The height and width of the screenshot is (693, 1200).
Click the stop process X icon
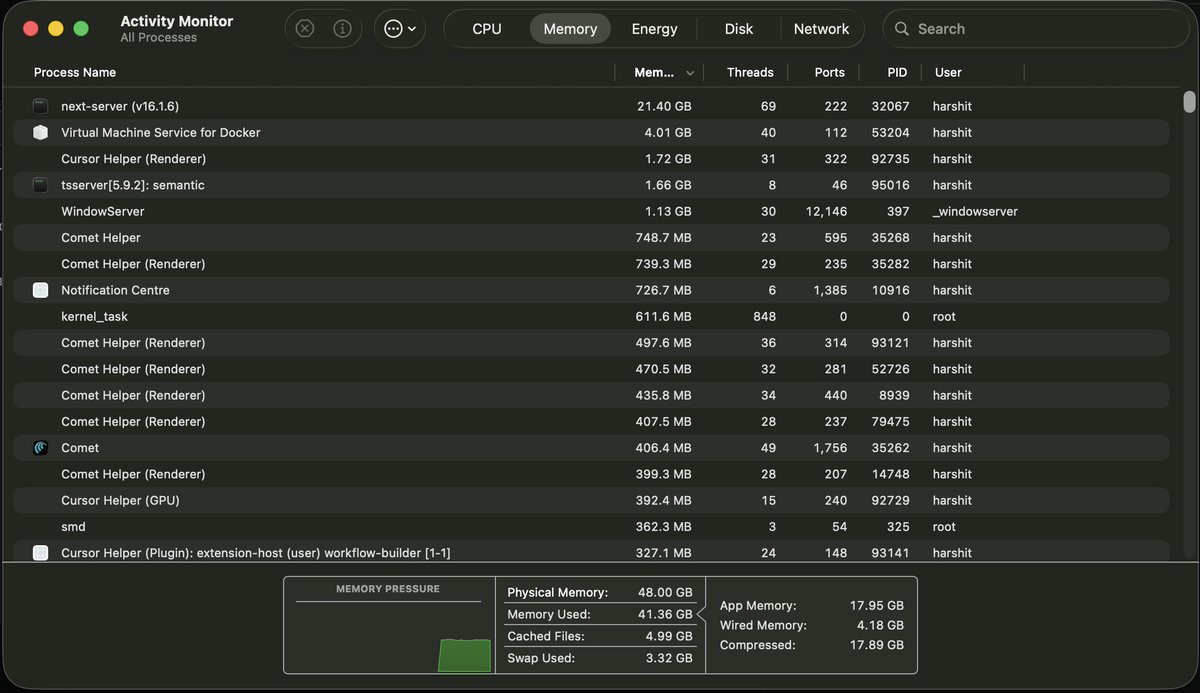305,29
